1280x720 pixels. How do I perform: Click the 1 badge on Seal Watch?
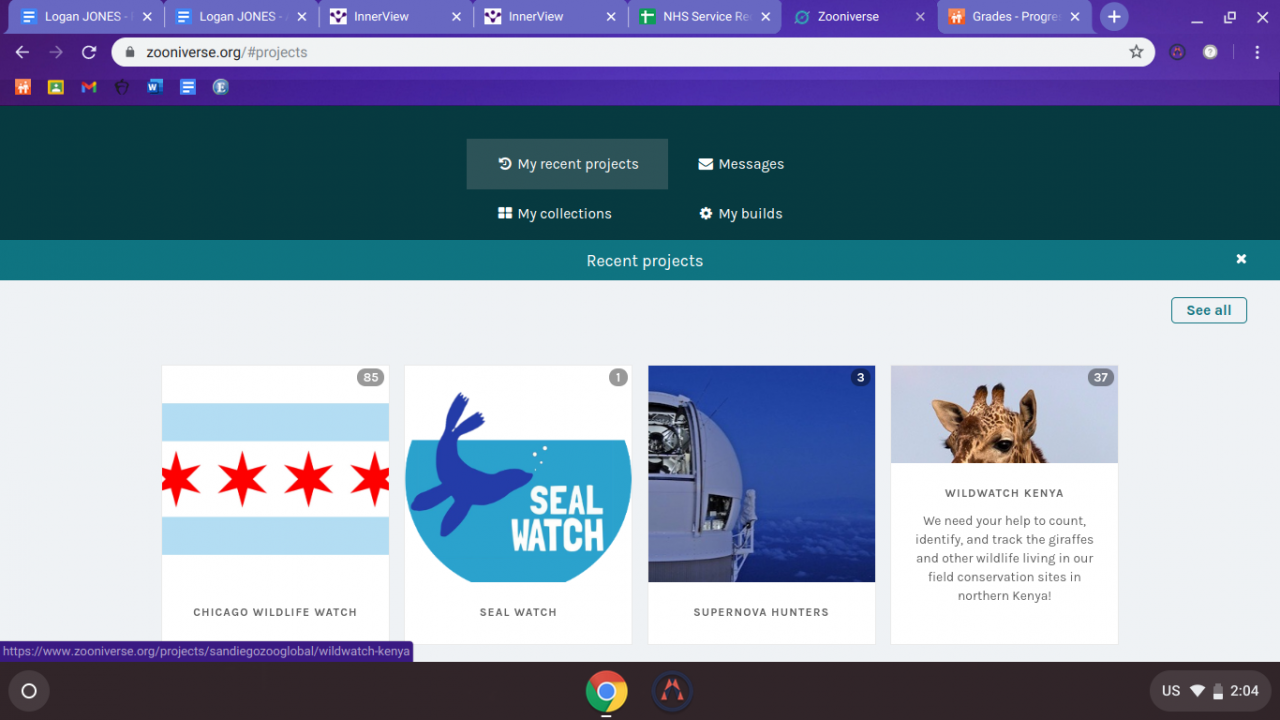click(x=618, y=377)
